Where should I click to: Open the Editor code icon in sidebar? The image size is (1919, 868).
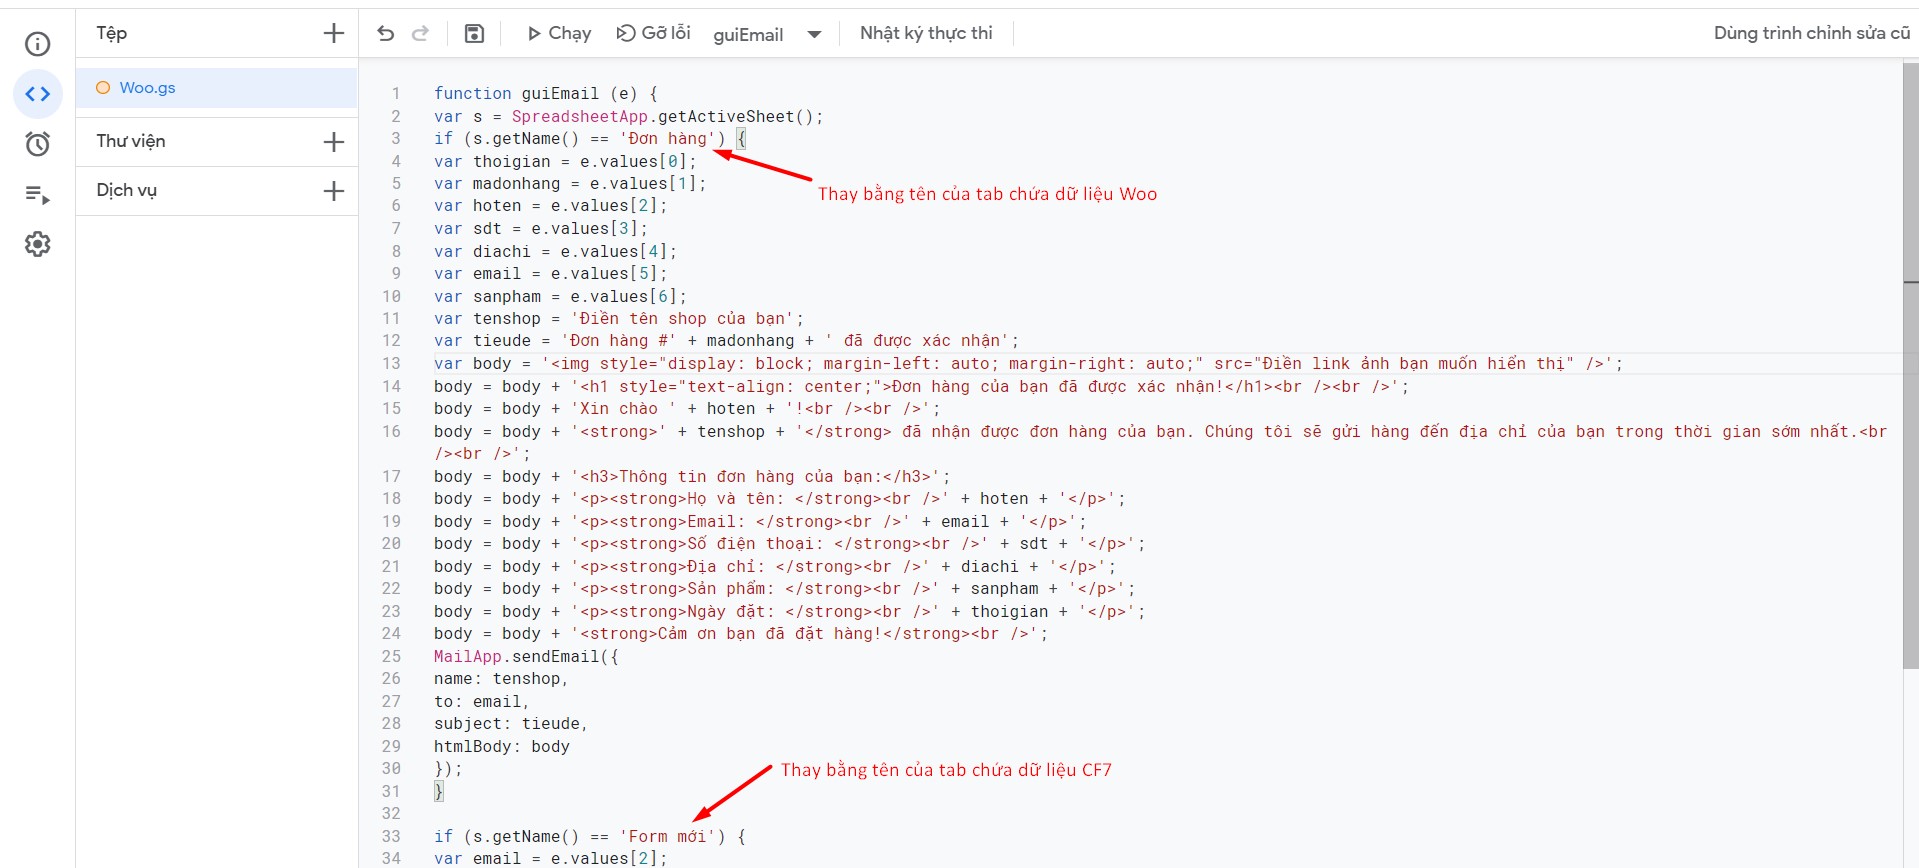[x=38, y=94]
